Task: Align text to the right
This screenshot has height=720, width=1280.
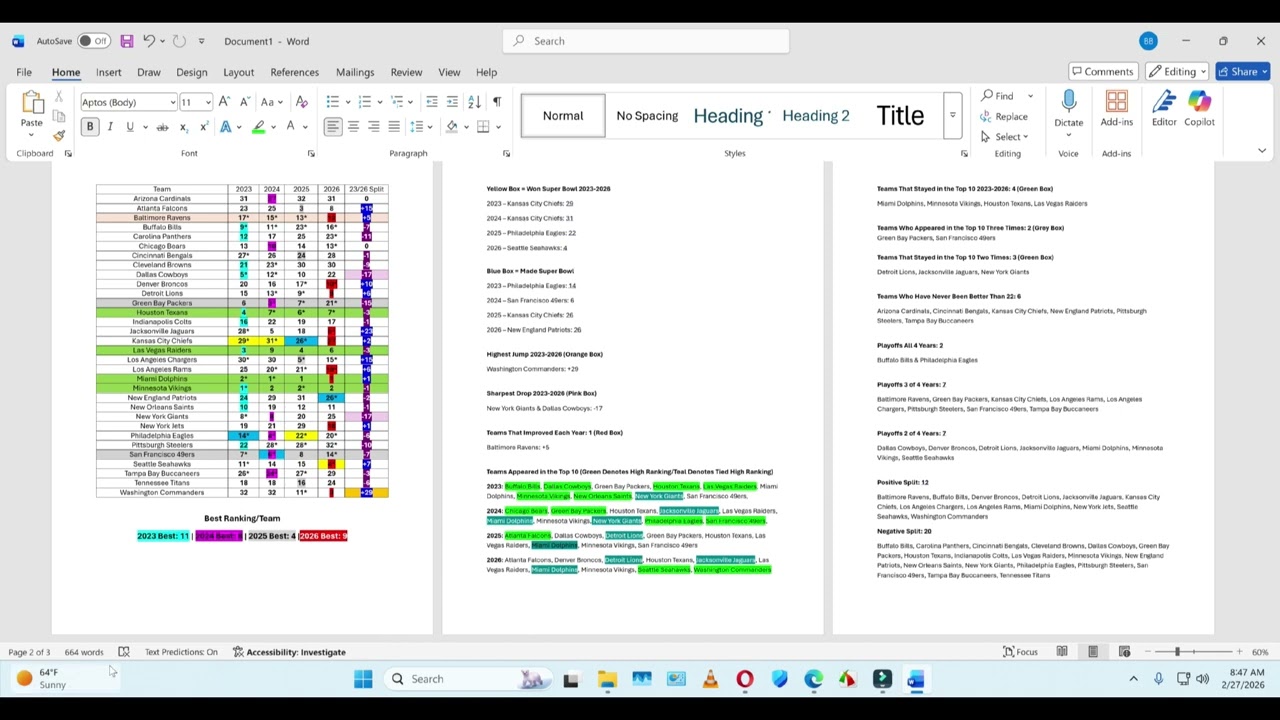Action: [x=373, y=127]
